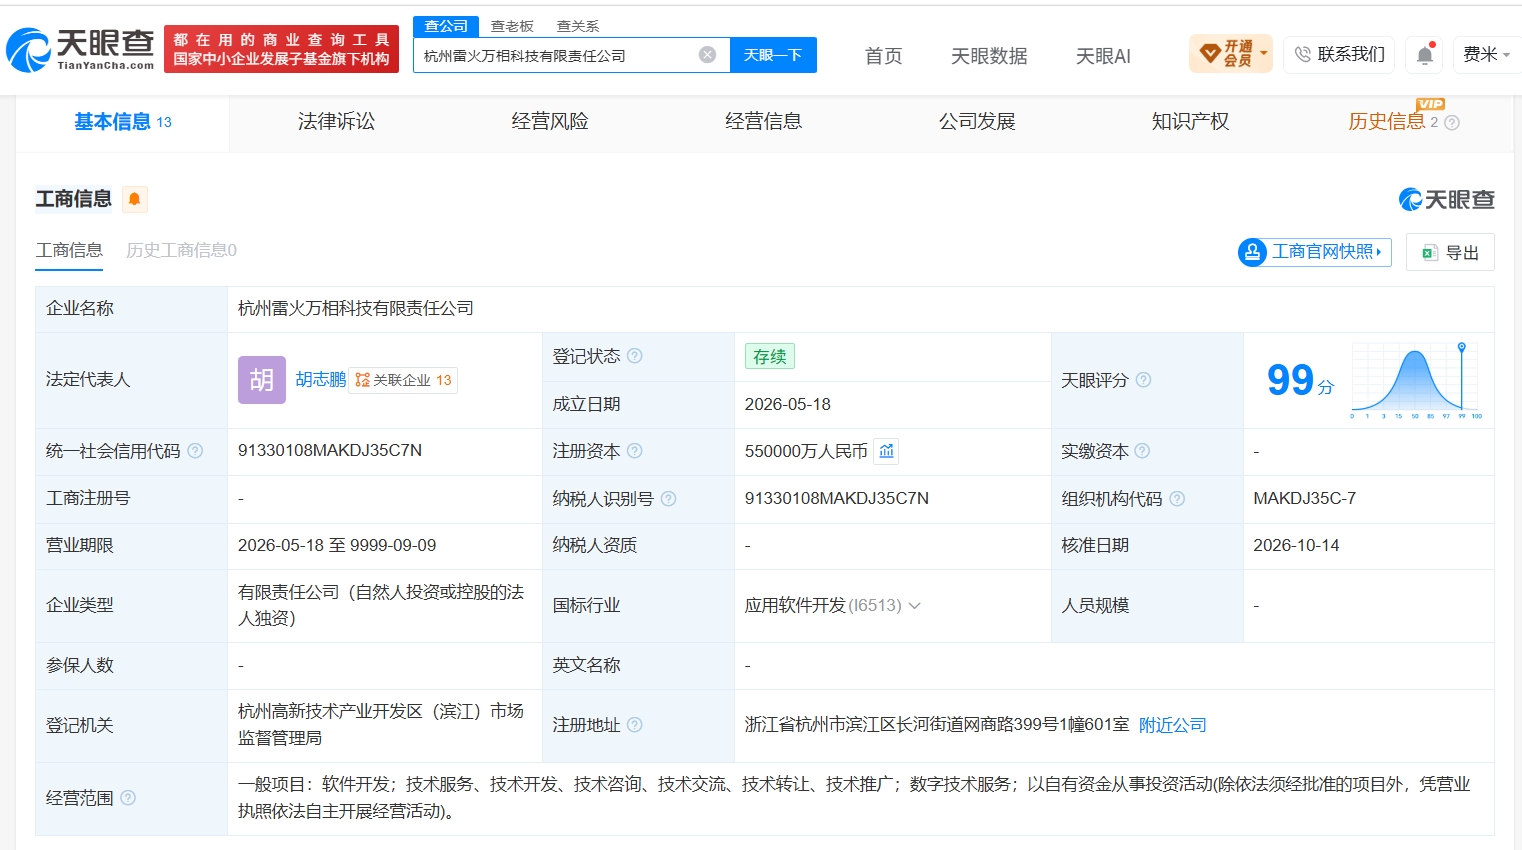1522x850 pixels.
Task: Switch to the 法律诉讼 tab
Action: 336,122
